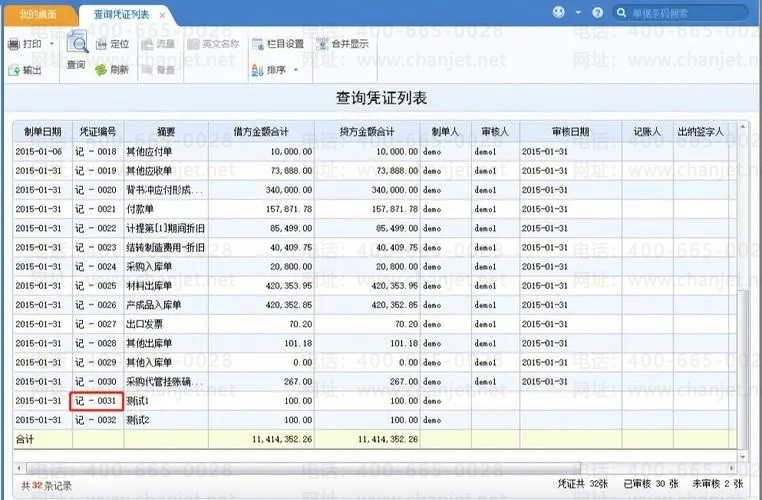762x500 pixels.
Task: Click the 定位 locate button
Action: pyautogui.click(x=112, y=44)
